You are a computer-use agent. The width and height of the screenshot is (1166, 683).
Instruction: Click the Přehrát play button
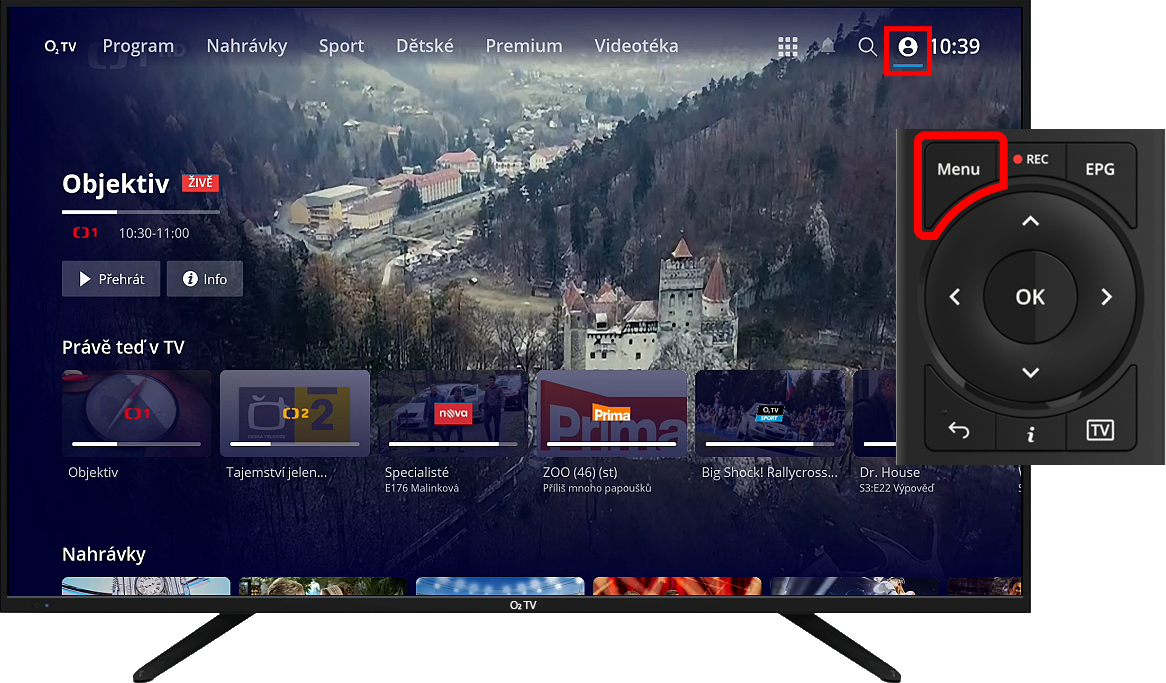point(110,279)
